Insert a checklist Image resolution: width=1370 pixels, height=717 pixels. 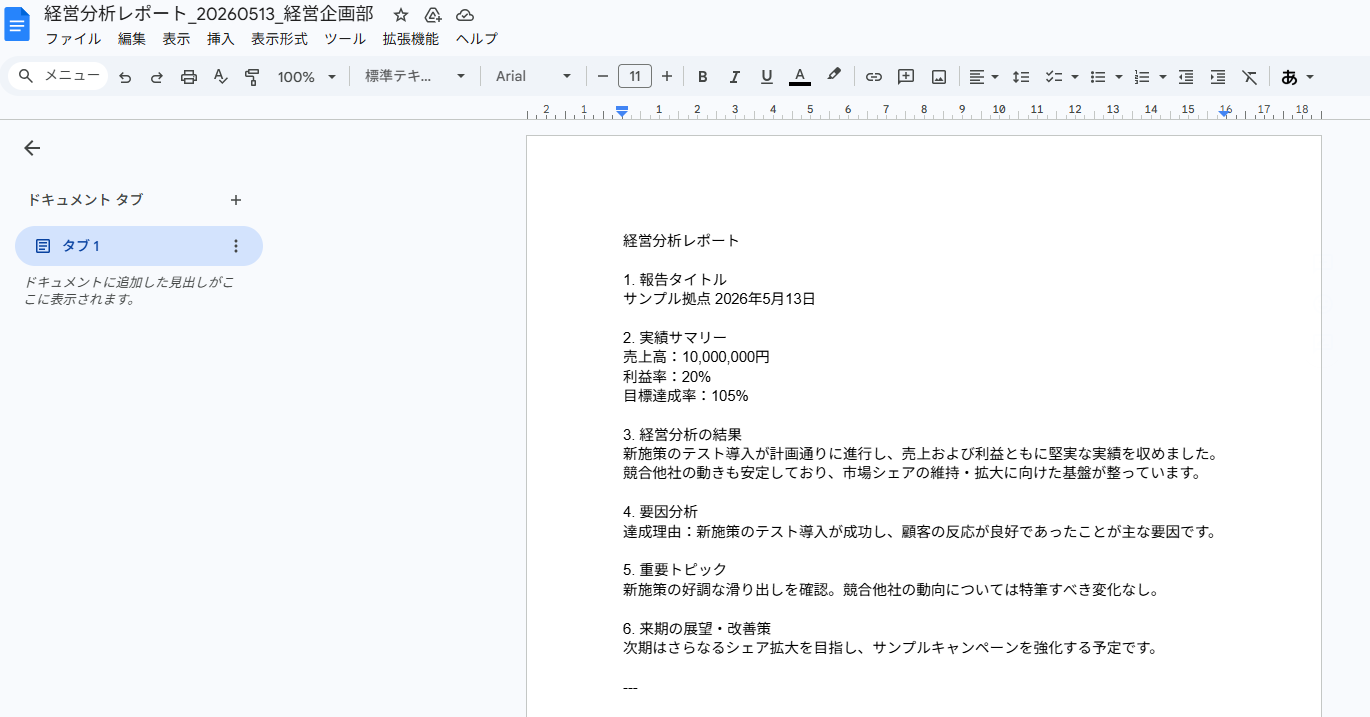(x=1053, y=77)
